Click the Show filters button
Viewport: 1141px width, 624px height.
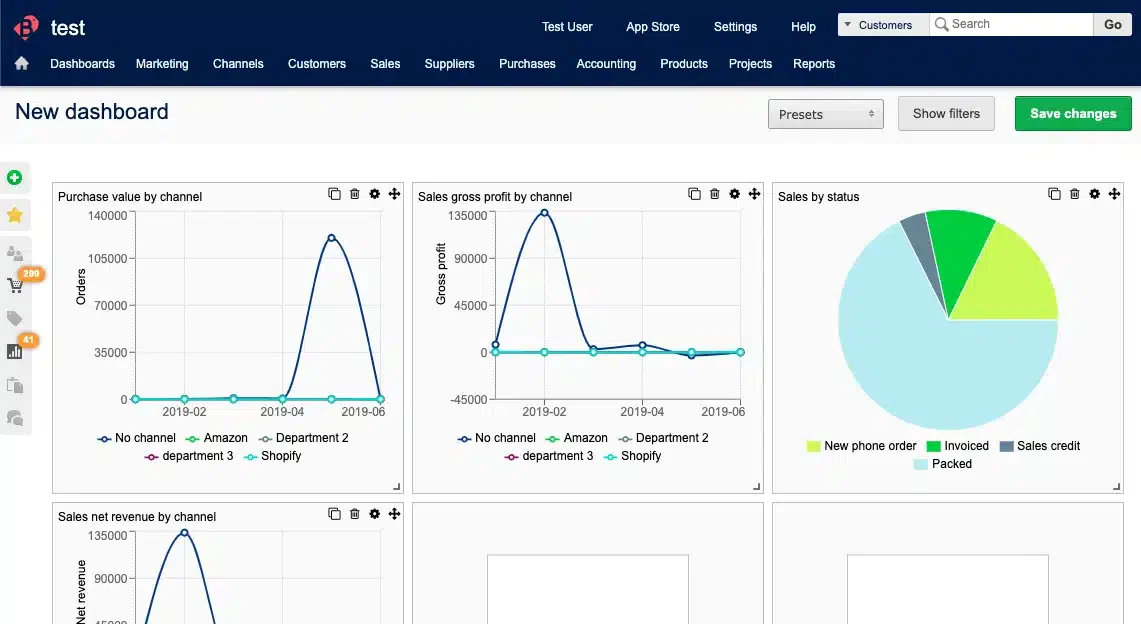point(946,113)
